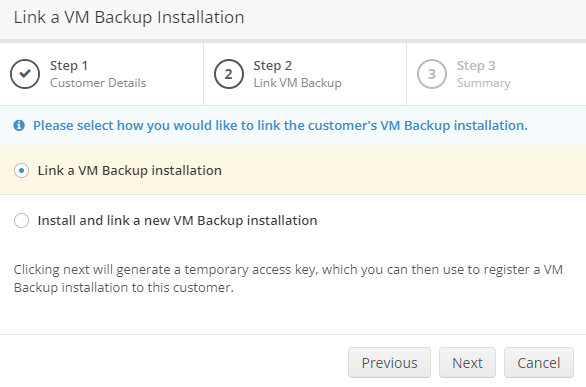
Task: Go to Step 1 Customer Details tab
Action: (x=102, y=74)
